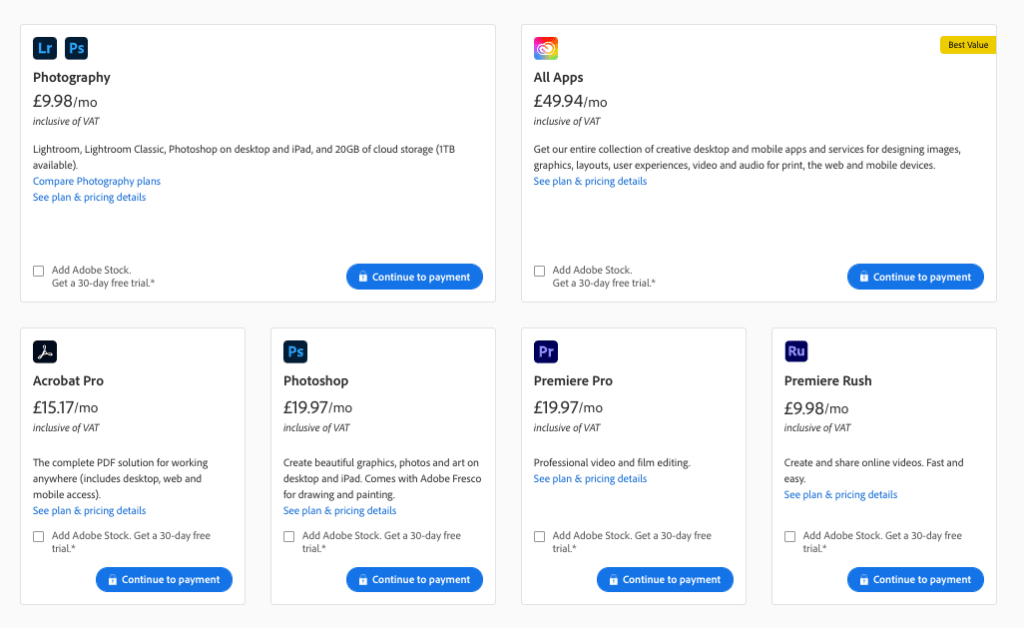View All Apps plan & pricing details
This screenshot has height=628, width=1024.
click(x=590, y=181)
